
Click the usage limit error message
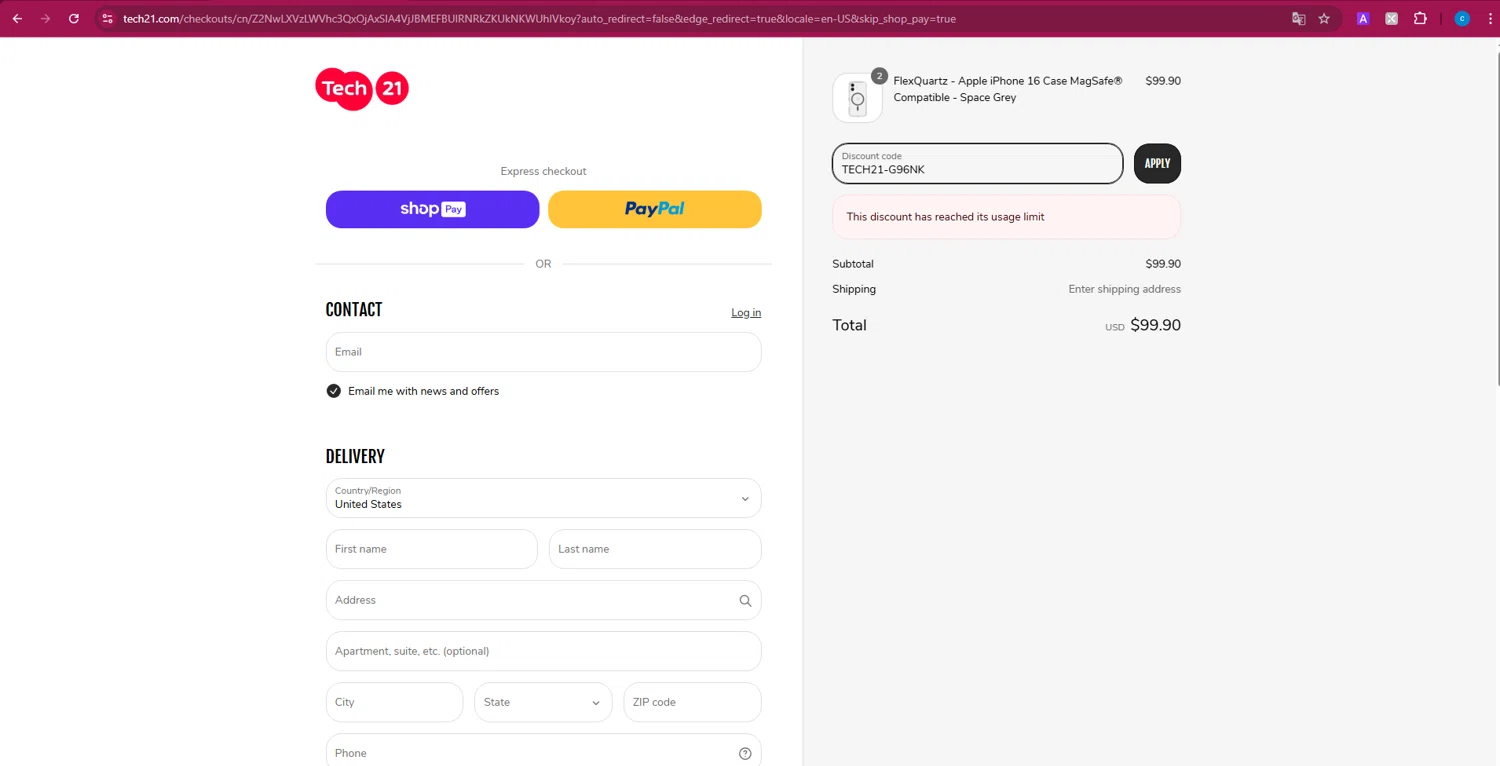click(1006, 216)
